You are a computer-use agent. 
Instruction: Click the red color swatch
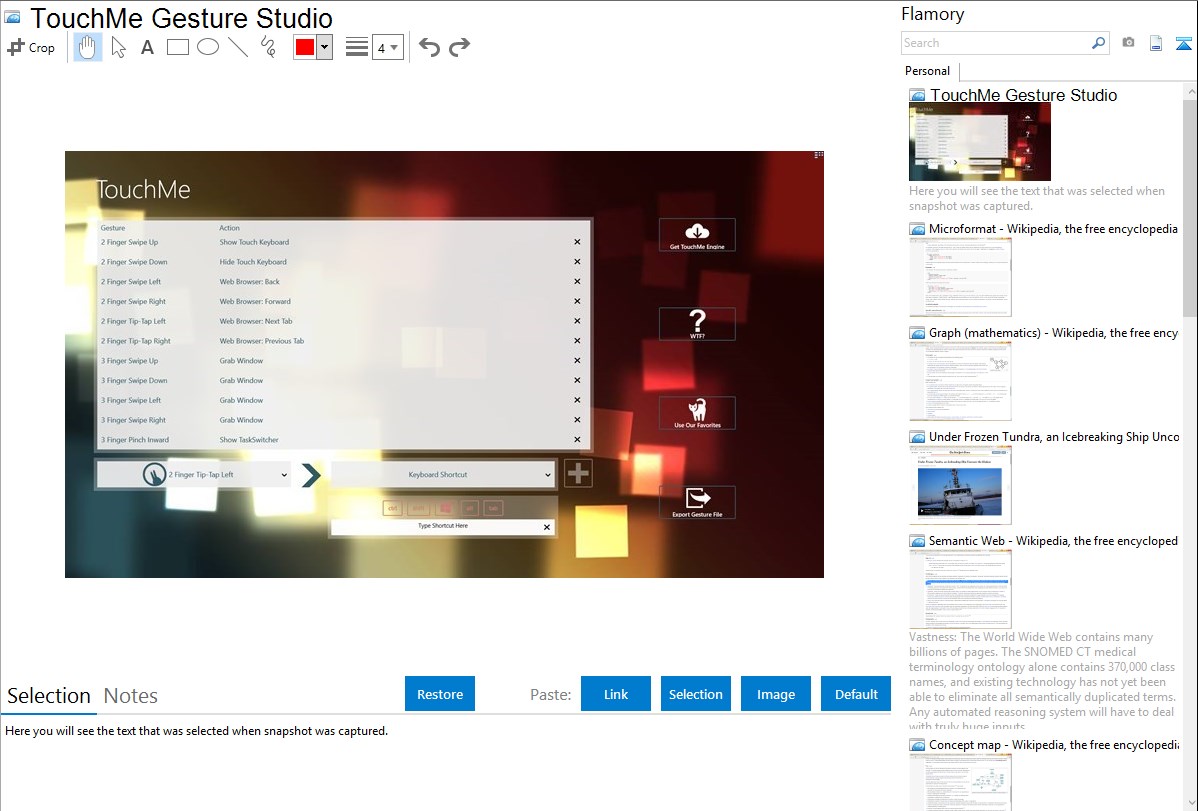pyautogui.click(x=305, y=47)
